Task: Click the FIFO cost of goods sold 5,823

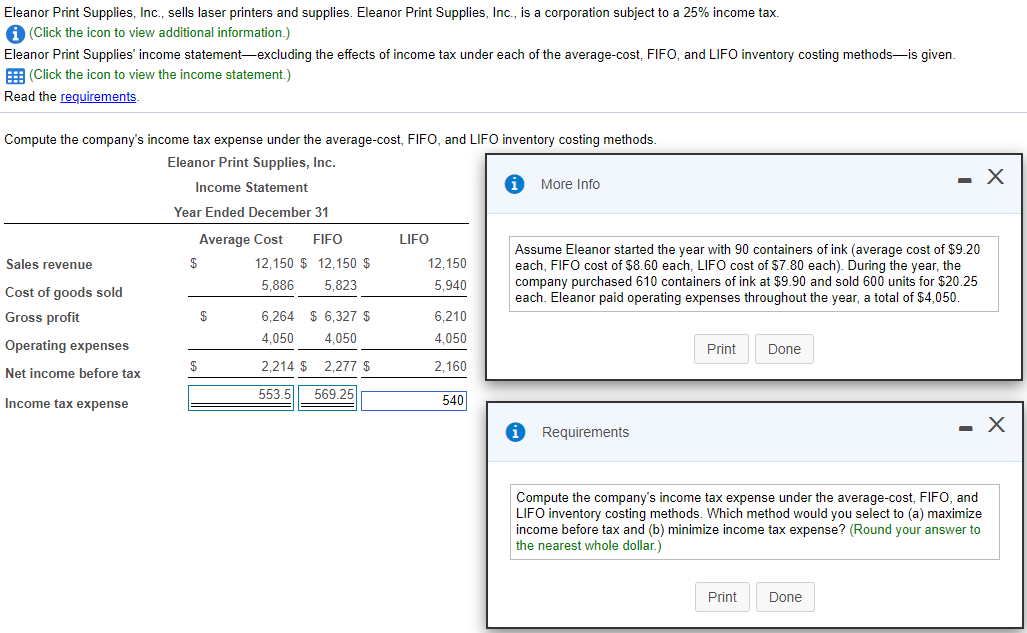Action: [x=341, y=286]
